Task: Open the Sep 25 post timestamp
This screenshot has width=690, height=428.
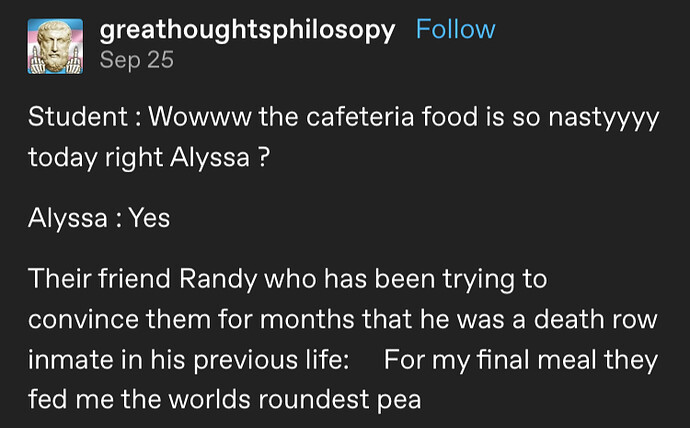Action: click(x=136, y=60)
